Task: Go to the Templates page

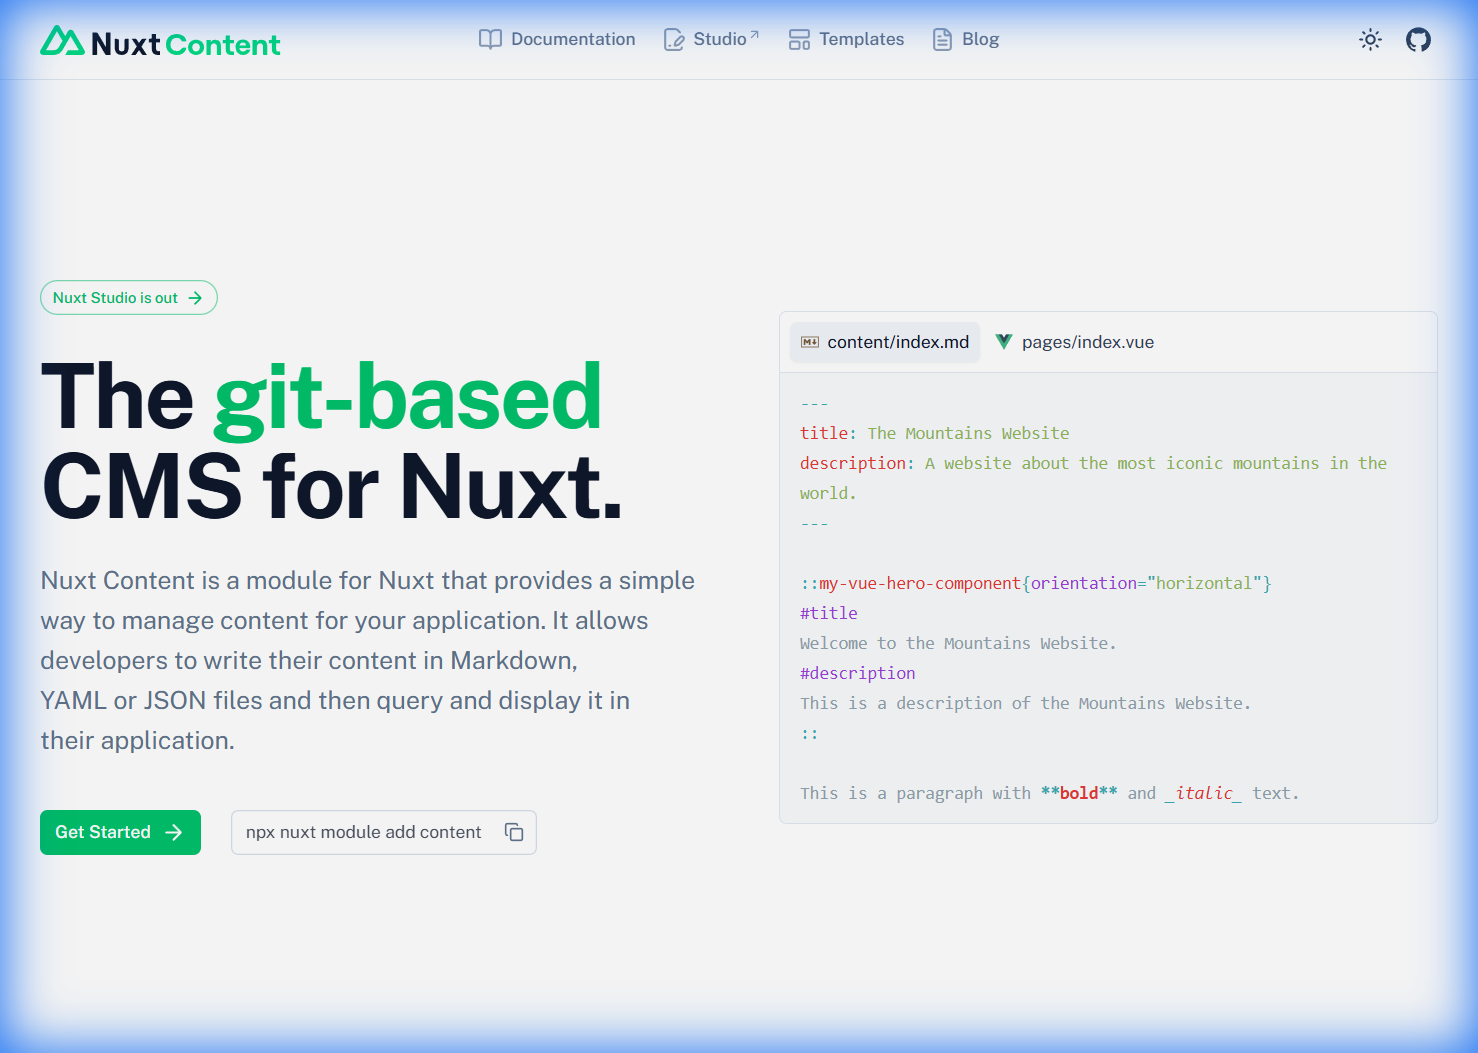Action: [x=861, y=39]
